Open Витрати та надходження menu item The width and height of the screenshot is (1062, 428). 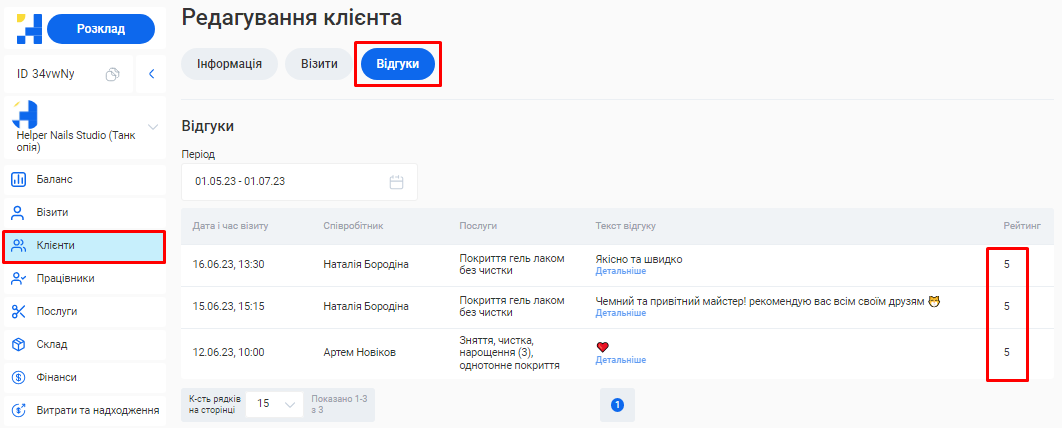(85, 410)
